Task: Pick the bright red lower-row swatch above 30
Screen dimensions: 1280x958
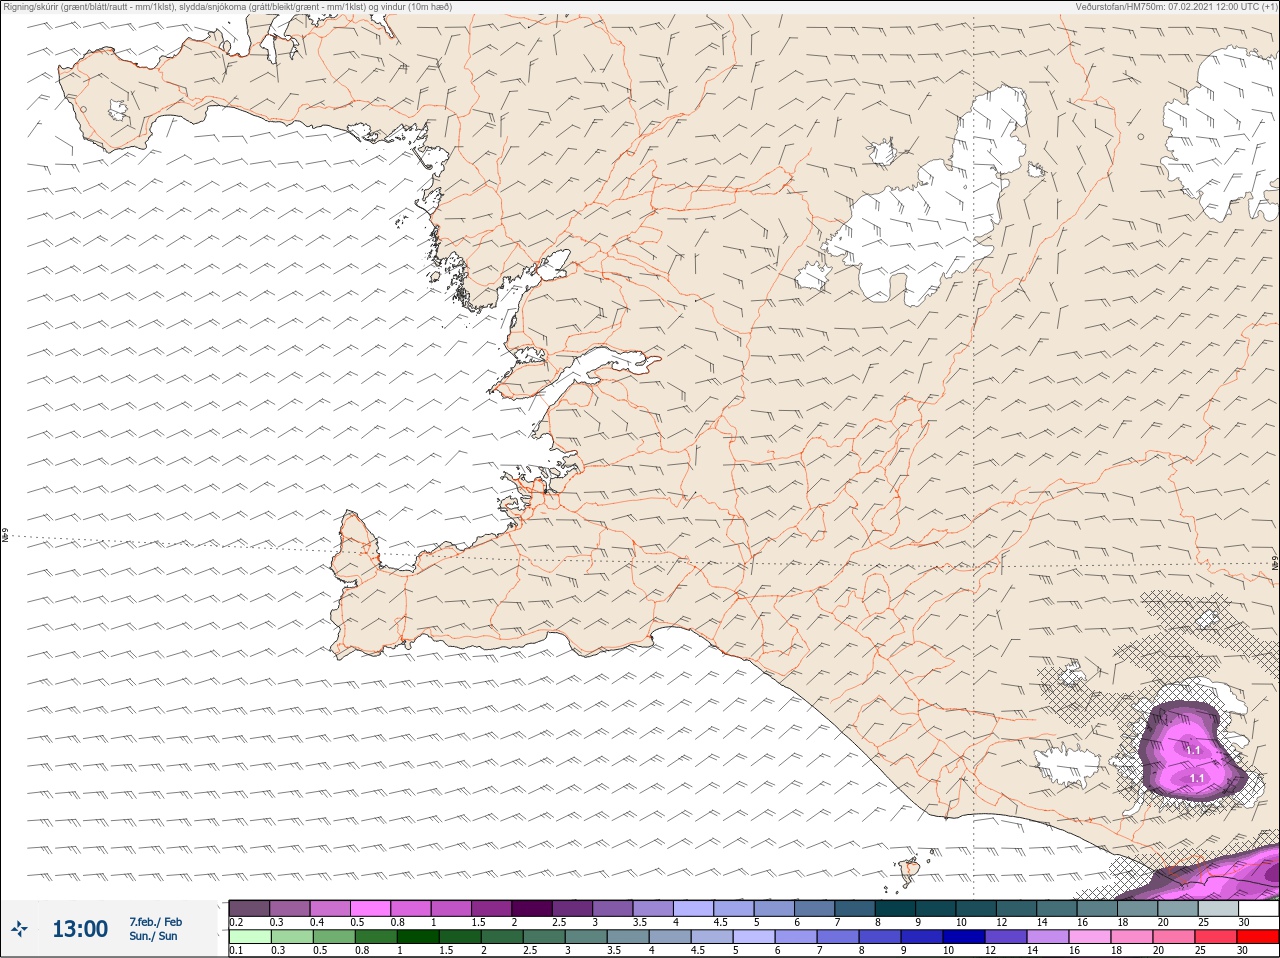Action: click(x=1258, y=937)
